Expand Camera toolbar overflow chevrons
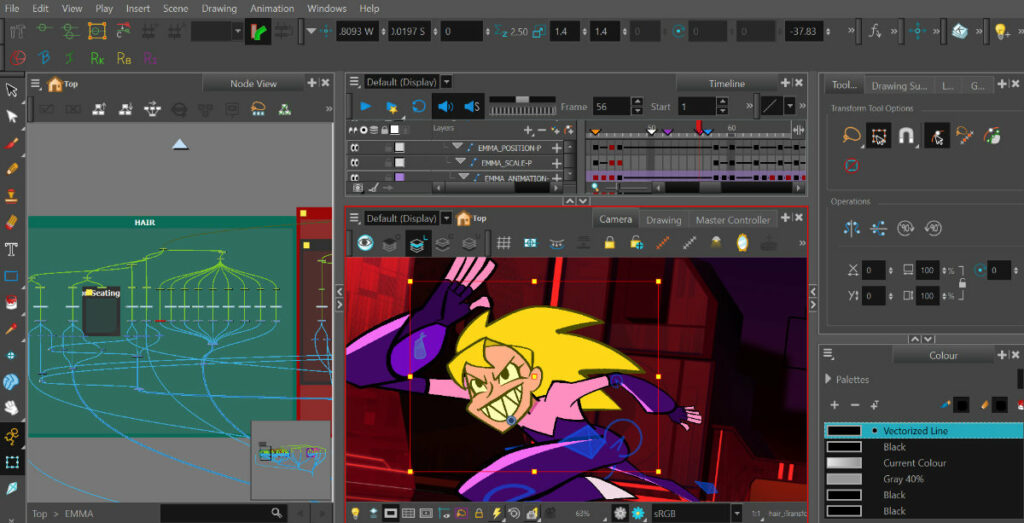Image resolution: width=1024 pixels, height=523 pixels. pyautogui.click(x=802, y=243)
